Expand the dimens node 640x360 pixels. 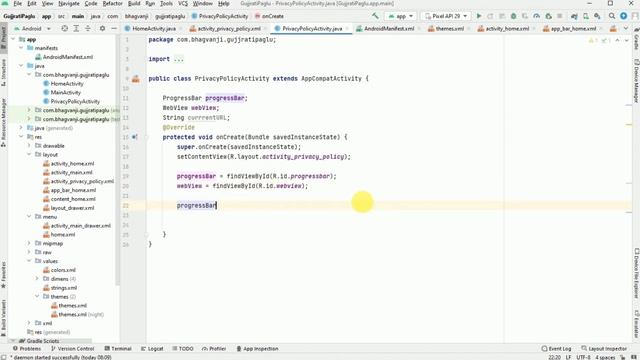(x=37, y=279)
